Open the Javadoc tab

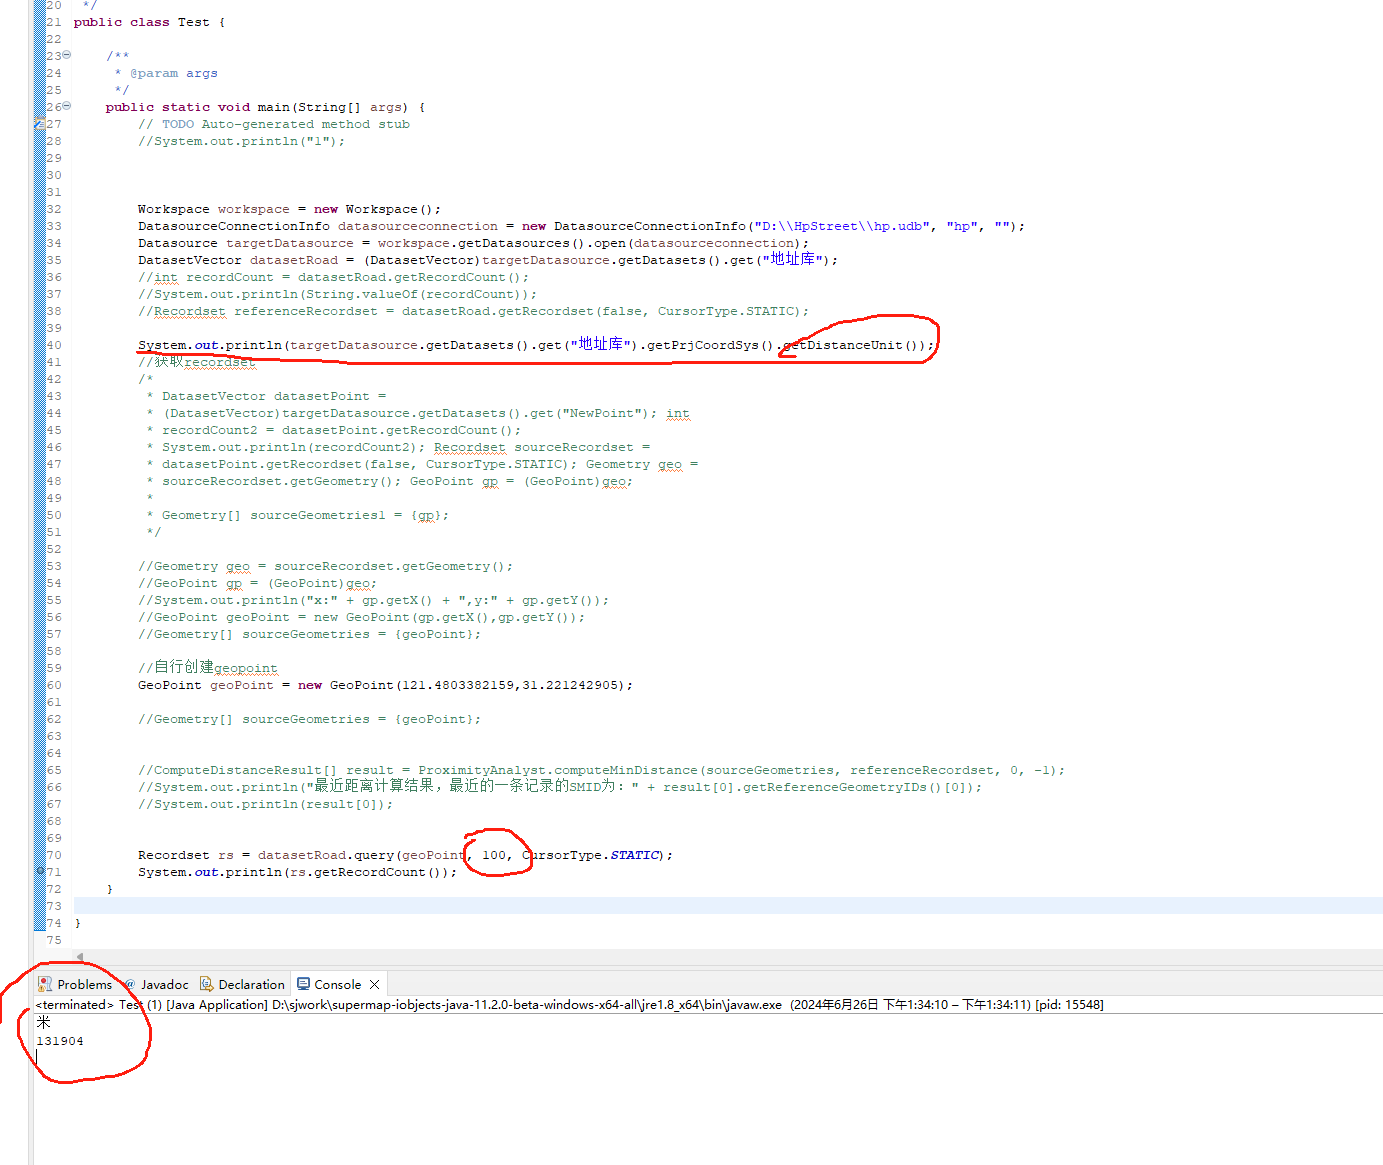164,984
